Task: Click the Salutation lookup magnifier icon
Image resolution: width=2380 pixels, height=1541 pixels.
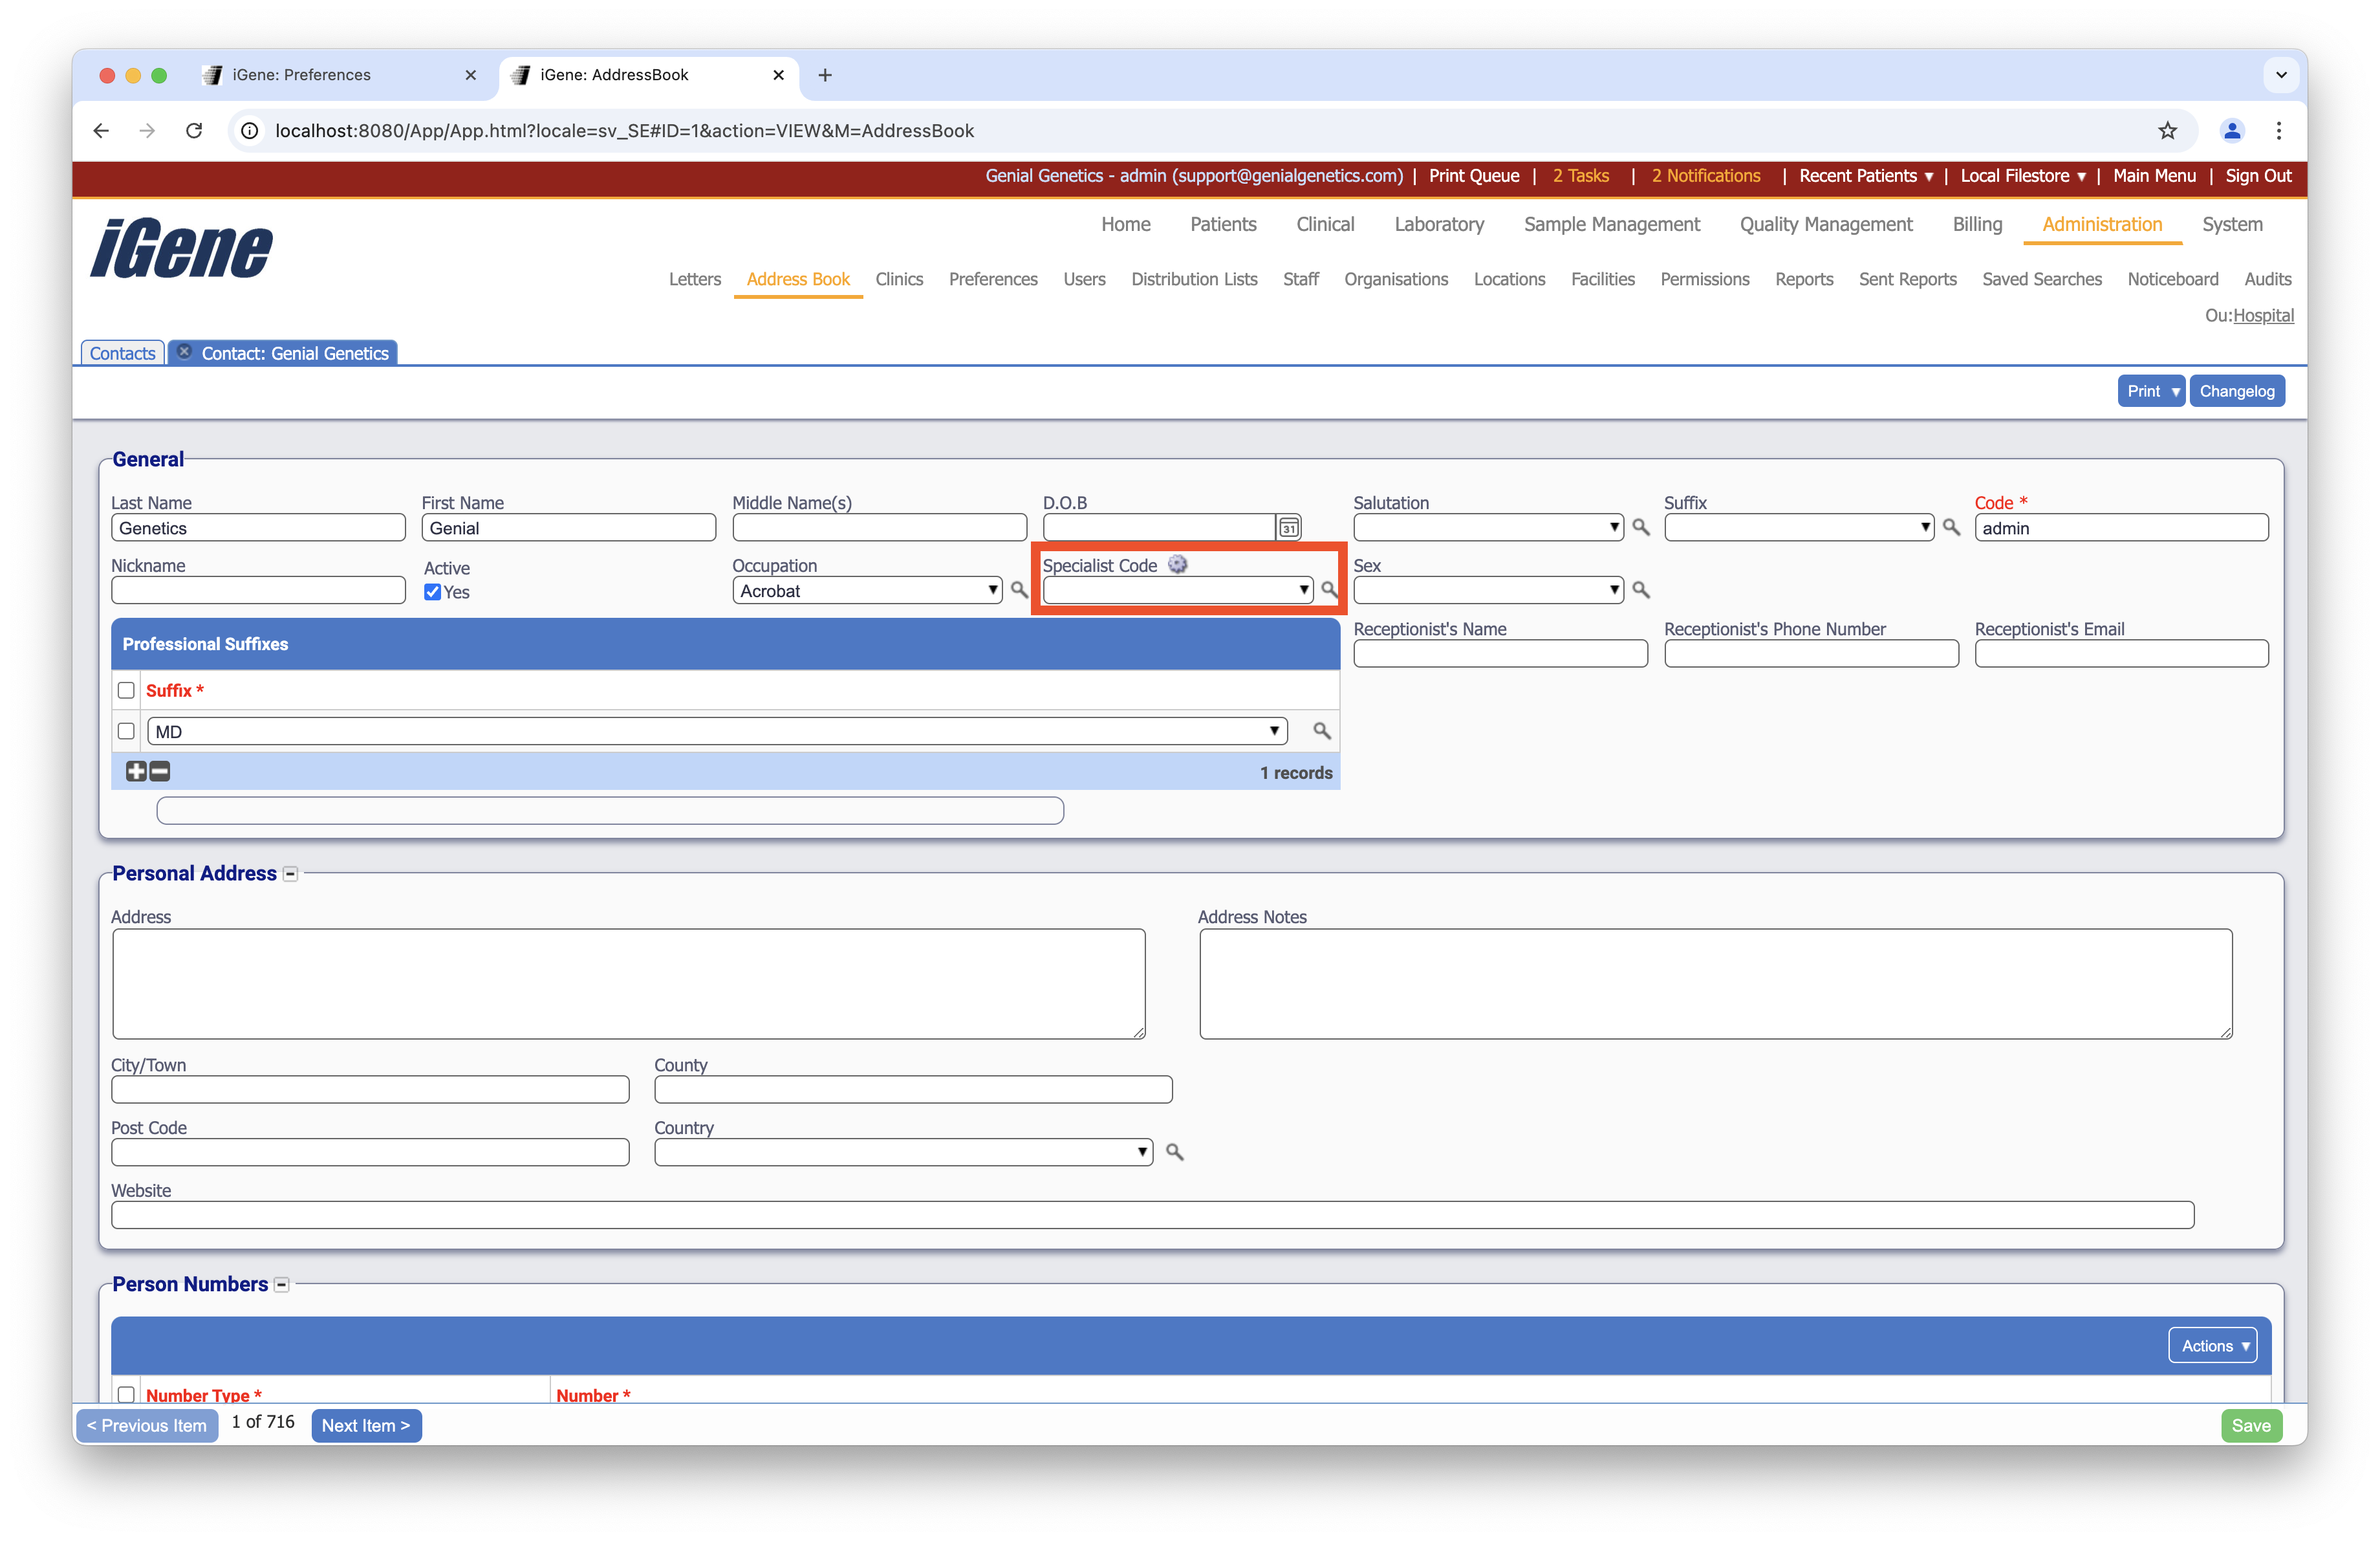Action: (x=1640, y=527)
